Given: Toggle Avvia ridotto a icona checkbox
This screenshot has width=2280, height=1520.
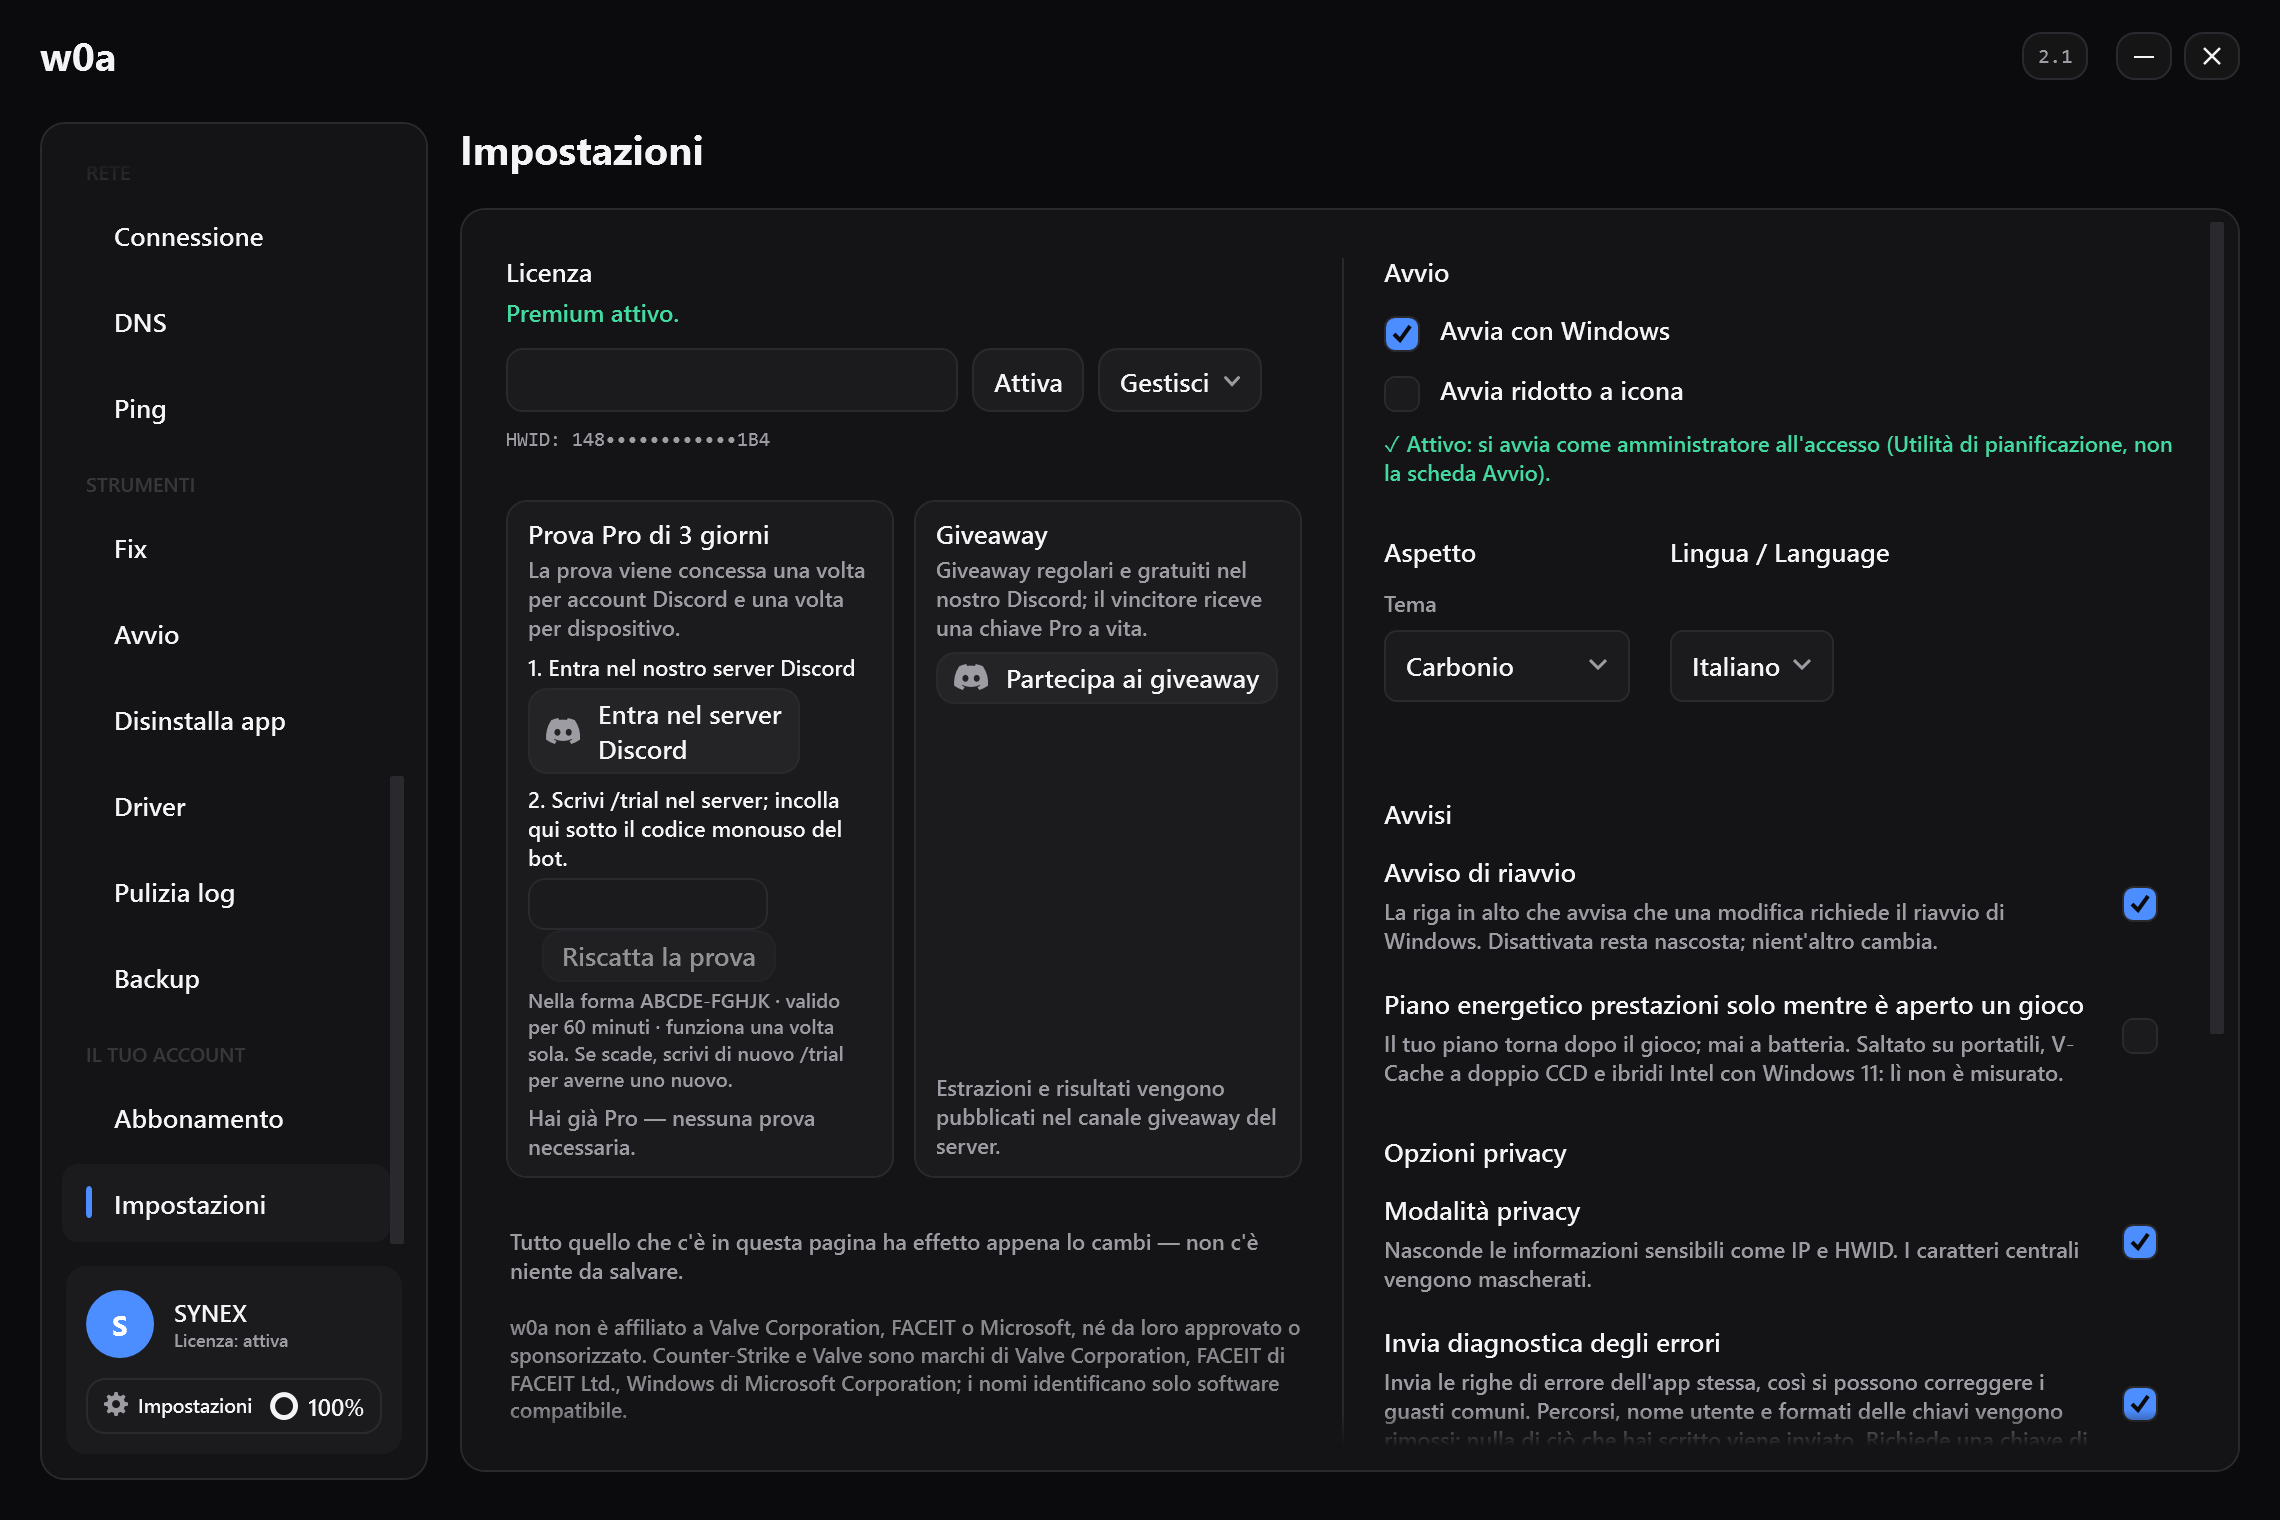Looking at the screenshot, I should [x=1402, y=393].
